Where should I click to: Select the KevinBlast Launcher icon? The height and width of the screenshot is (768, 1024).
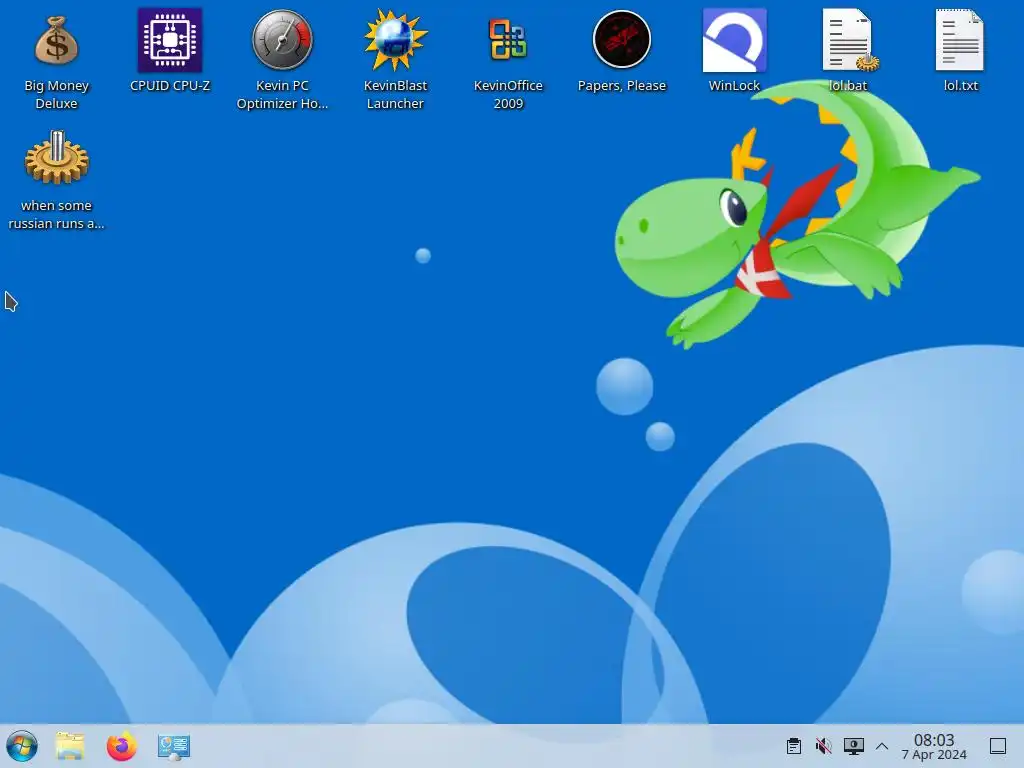click(395, 40)
